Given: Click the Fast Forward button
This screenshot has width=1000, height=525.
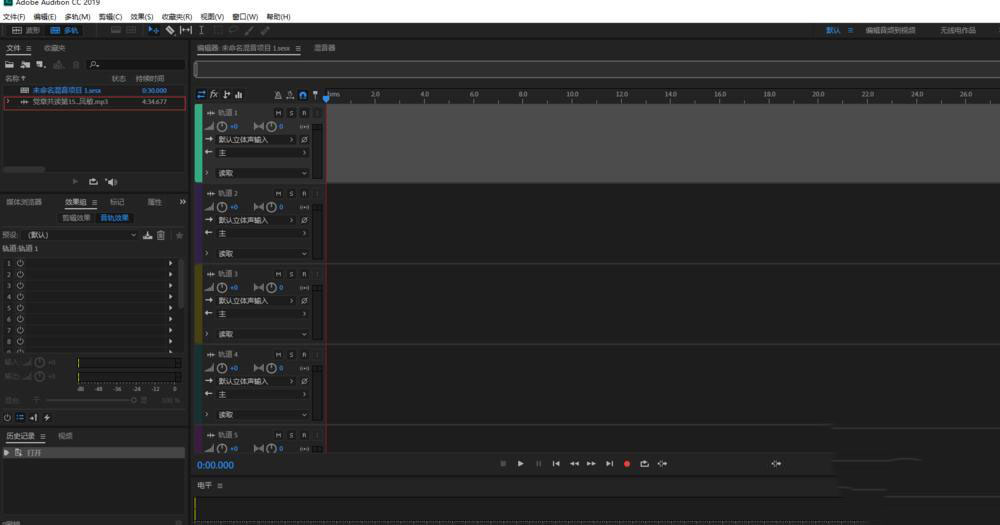Looking at the screenshot, I should point(591,464).
